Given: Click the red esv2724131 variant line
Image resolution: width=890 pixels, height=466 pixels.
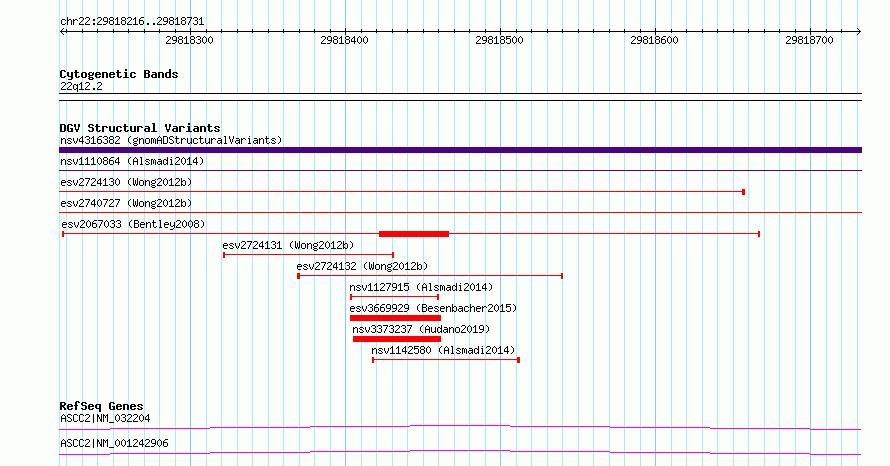Looking at the screenshot, I should coord(308,255).
